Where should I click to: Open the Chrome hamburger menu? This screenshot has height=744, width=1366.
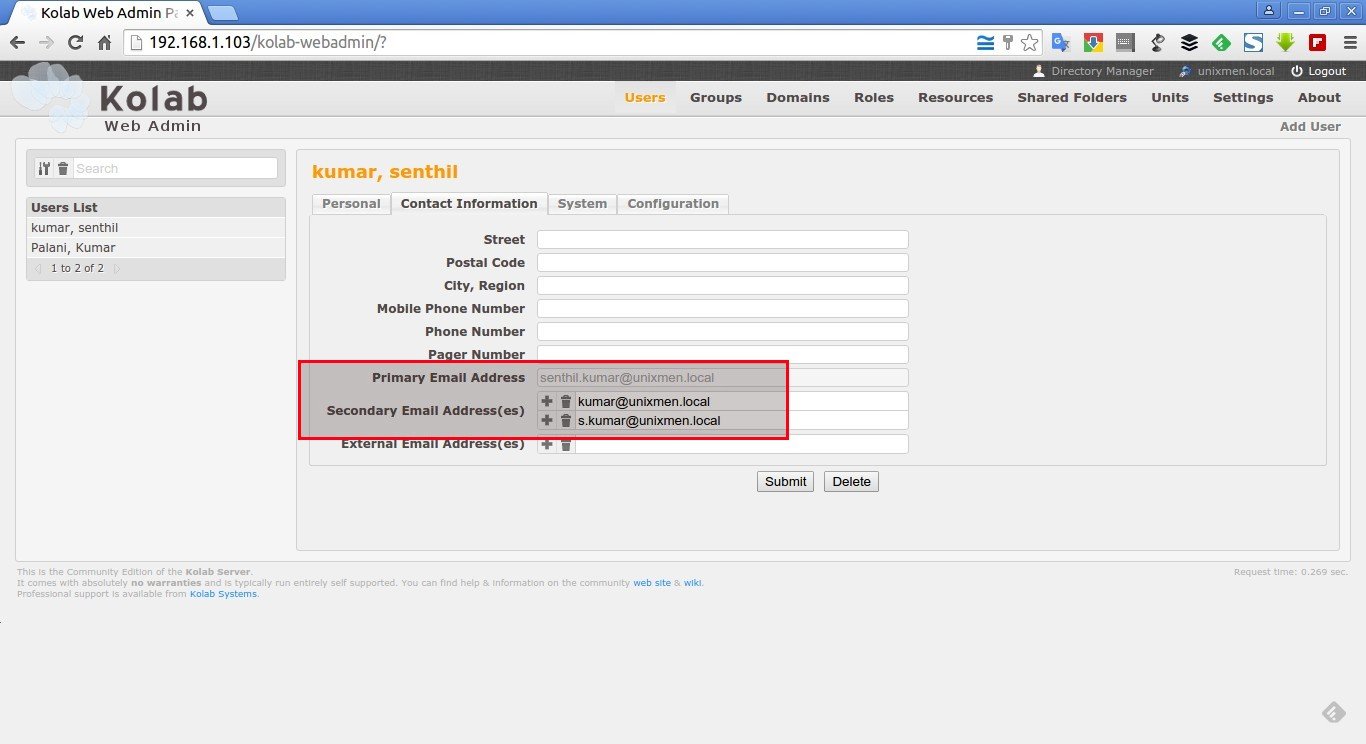click(1348, 43)
